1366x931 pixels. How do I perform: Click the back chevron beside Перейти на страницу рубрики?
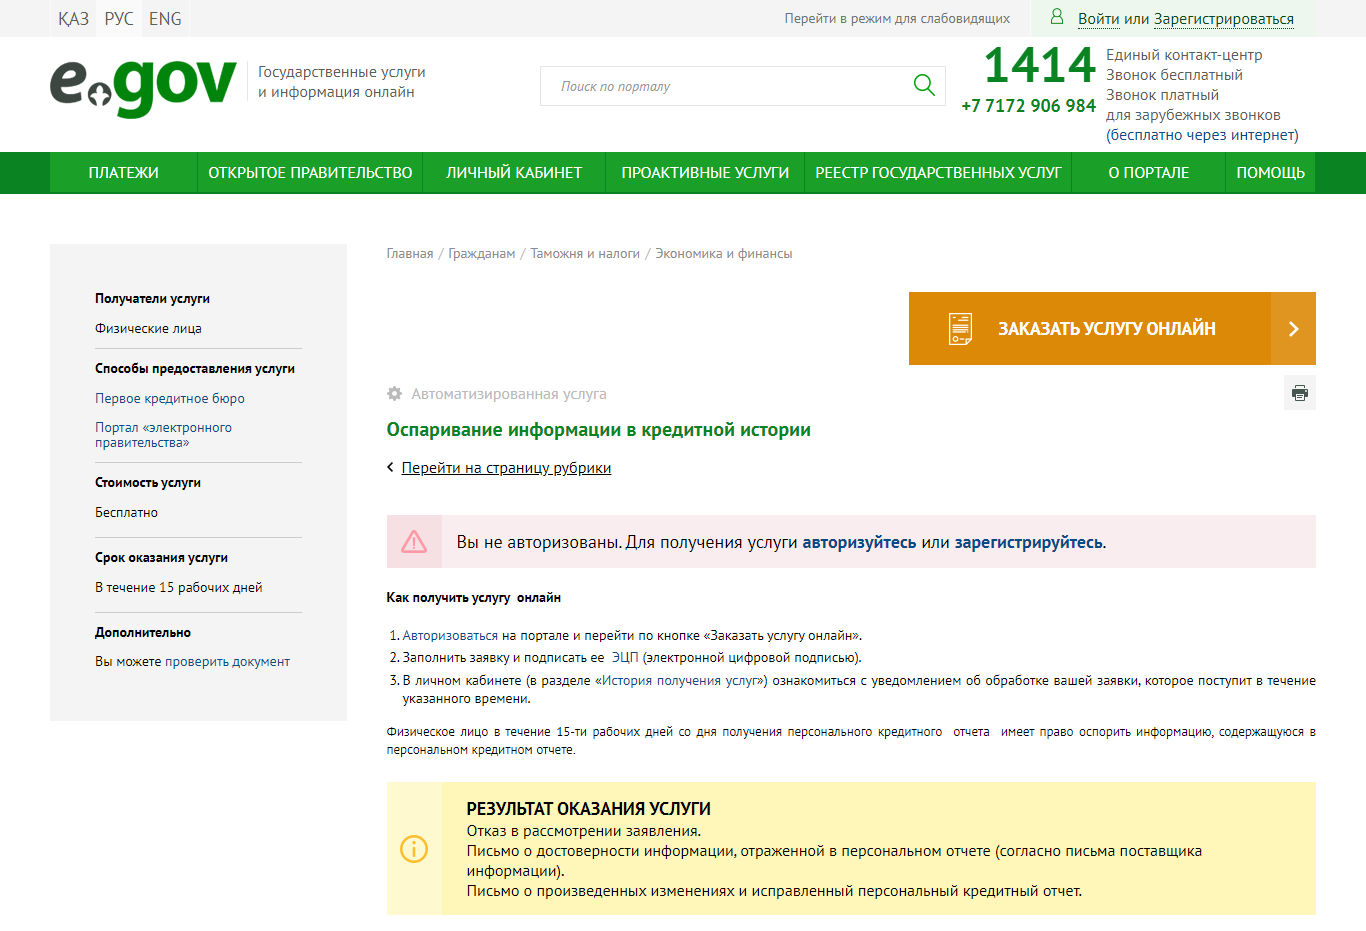(391, 467)
